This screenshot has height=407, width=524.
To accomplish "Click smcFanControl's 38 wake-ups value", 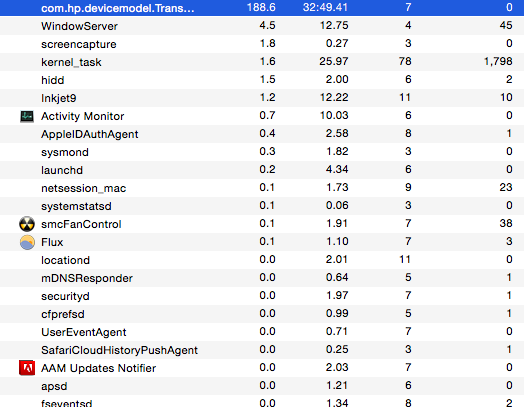I will click(x=506, y=224).
